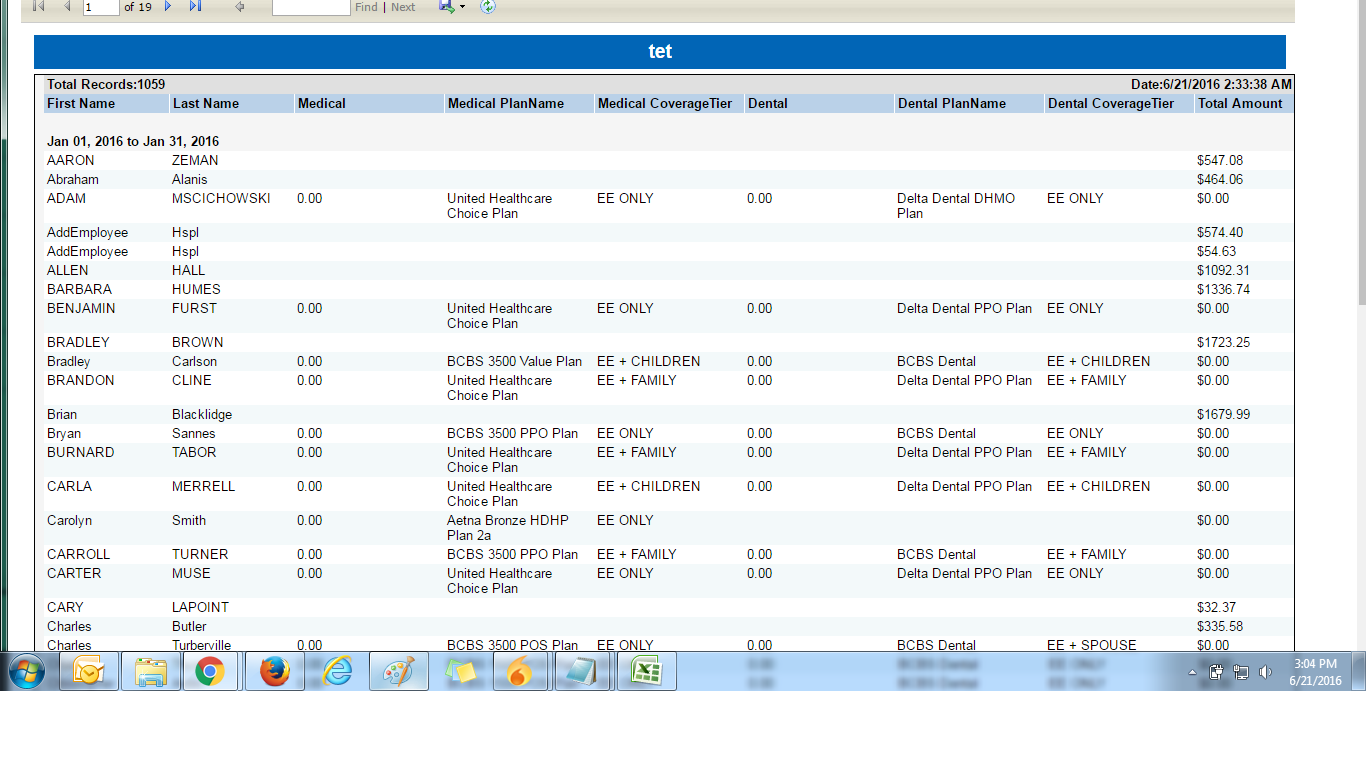Jump to last report page
The image size is (1366, 768).
click(x=195, y=7)
